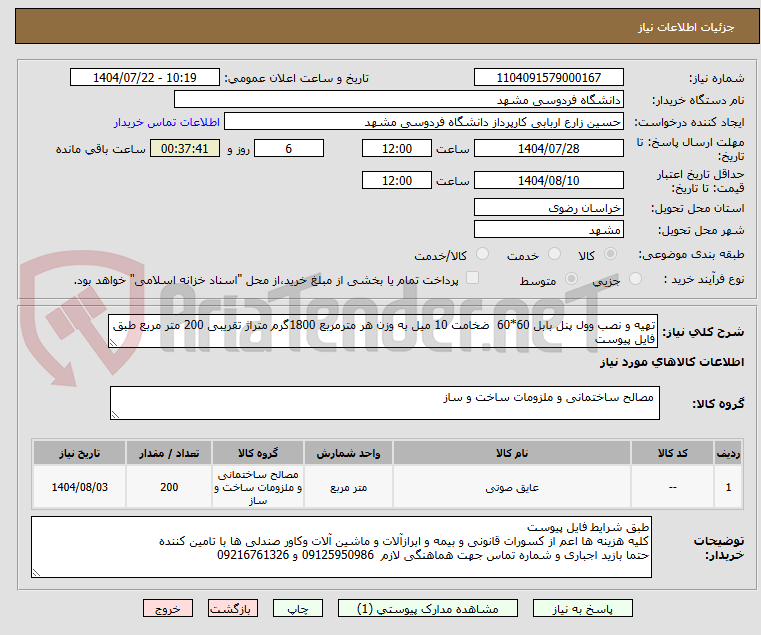Click the resize grip of گروه کالا textarea
The image size is (761, 635).
(115, 415)
